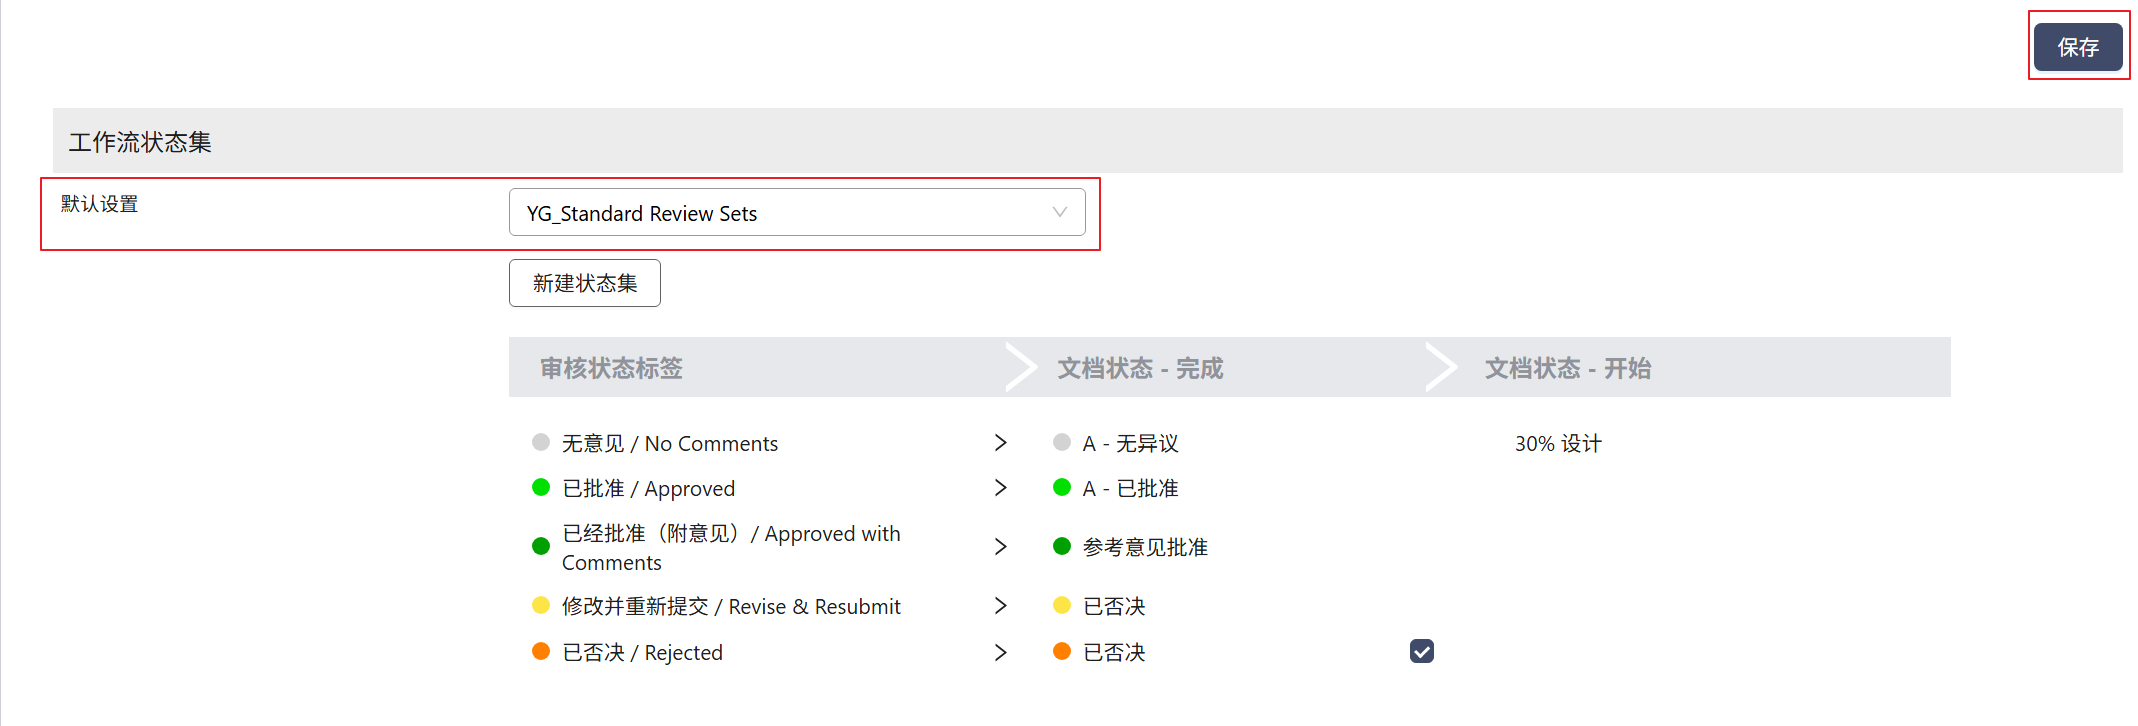Click arrow next to 已否决 / Rejected
The image size is (2138, 726).
(x=1000, y=653)
